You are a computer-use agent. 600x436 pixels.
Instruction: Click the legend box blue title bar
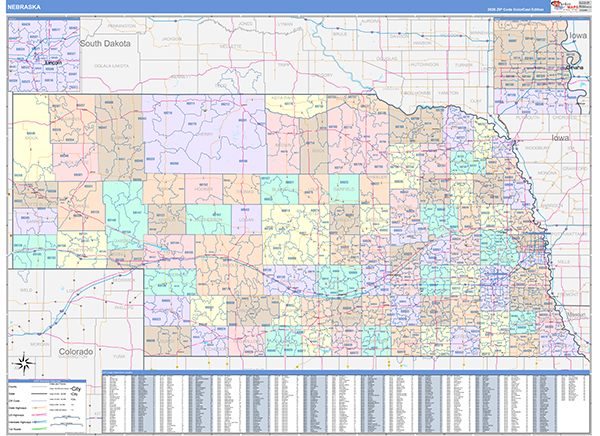click(x=47, y=381)
